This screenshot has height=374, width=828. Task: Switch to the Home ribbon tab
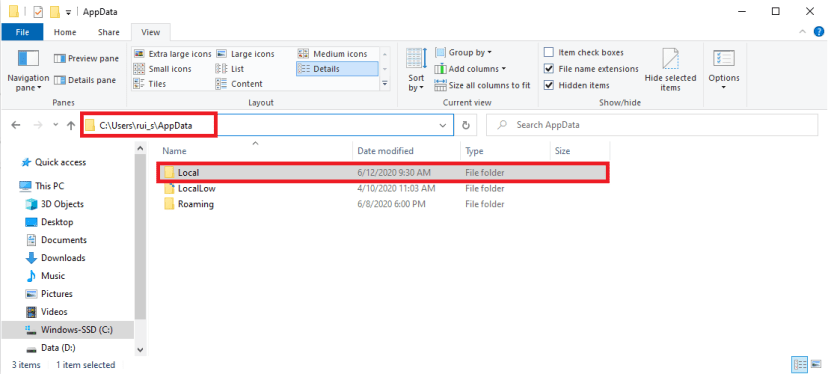click(x=65, y=32)
